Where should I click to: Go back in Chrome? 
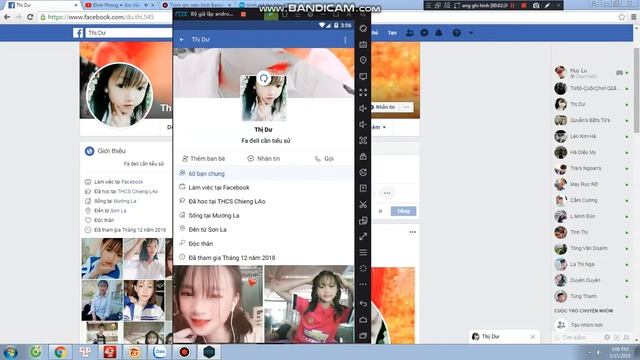7,17
